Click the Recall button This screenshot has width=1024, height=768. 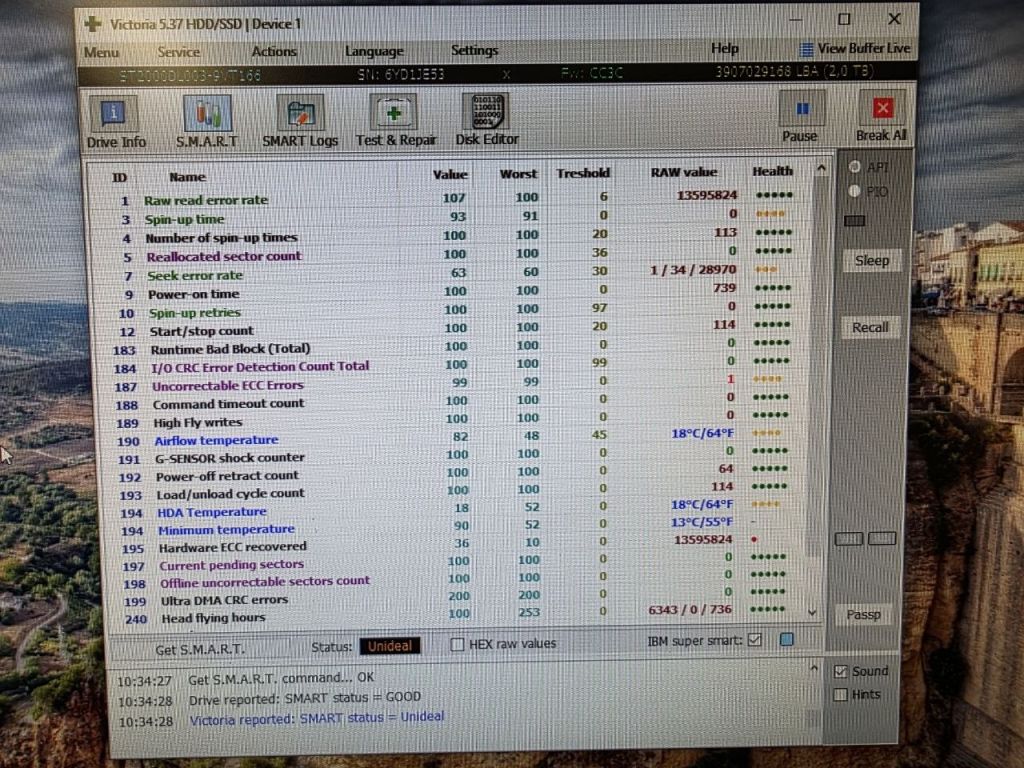point(871,327)
